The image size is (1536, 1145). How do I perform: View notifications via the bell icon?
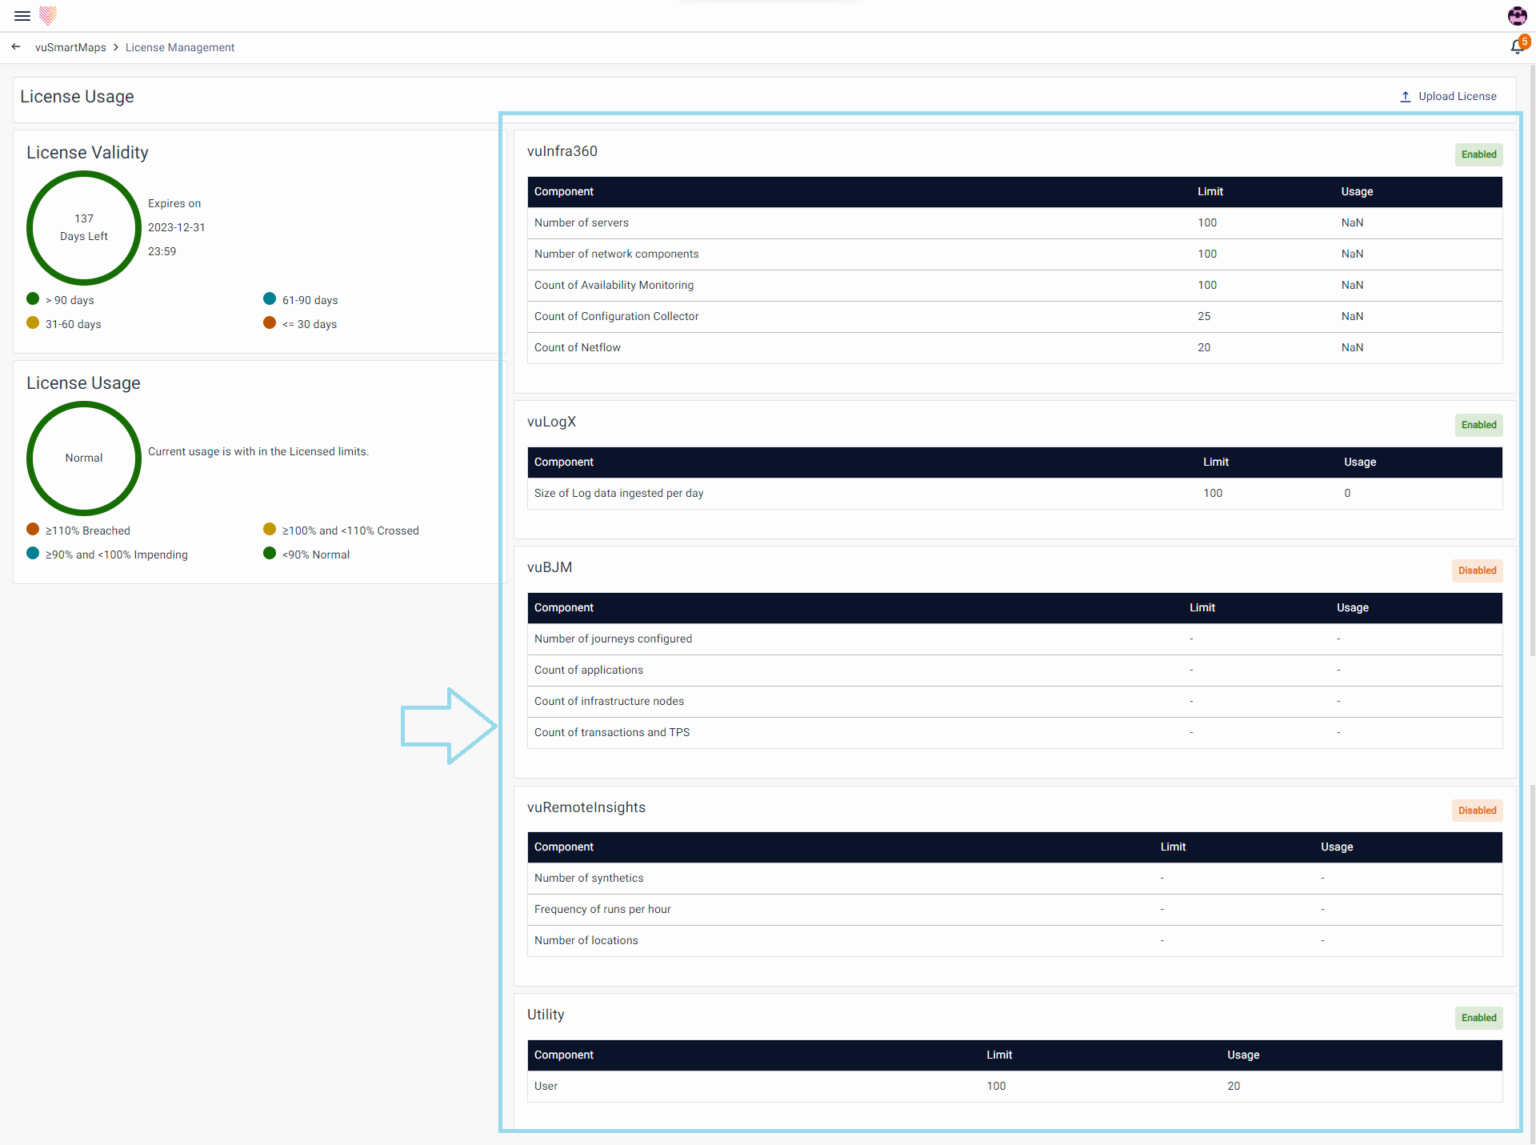point(1517,46)
